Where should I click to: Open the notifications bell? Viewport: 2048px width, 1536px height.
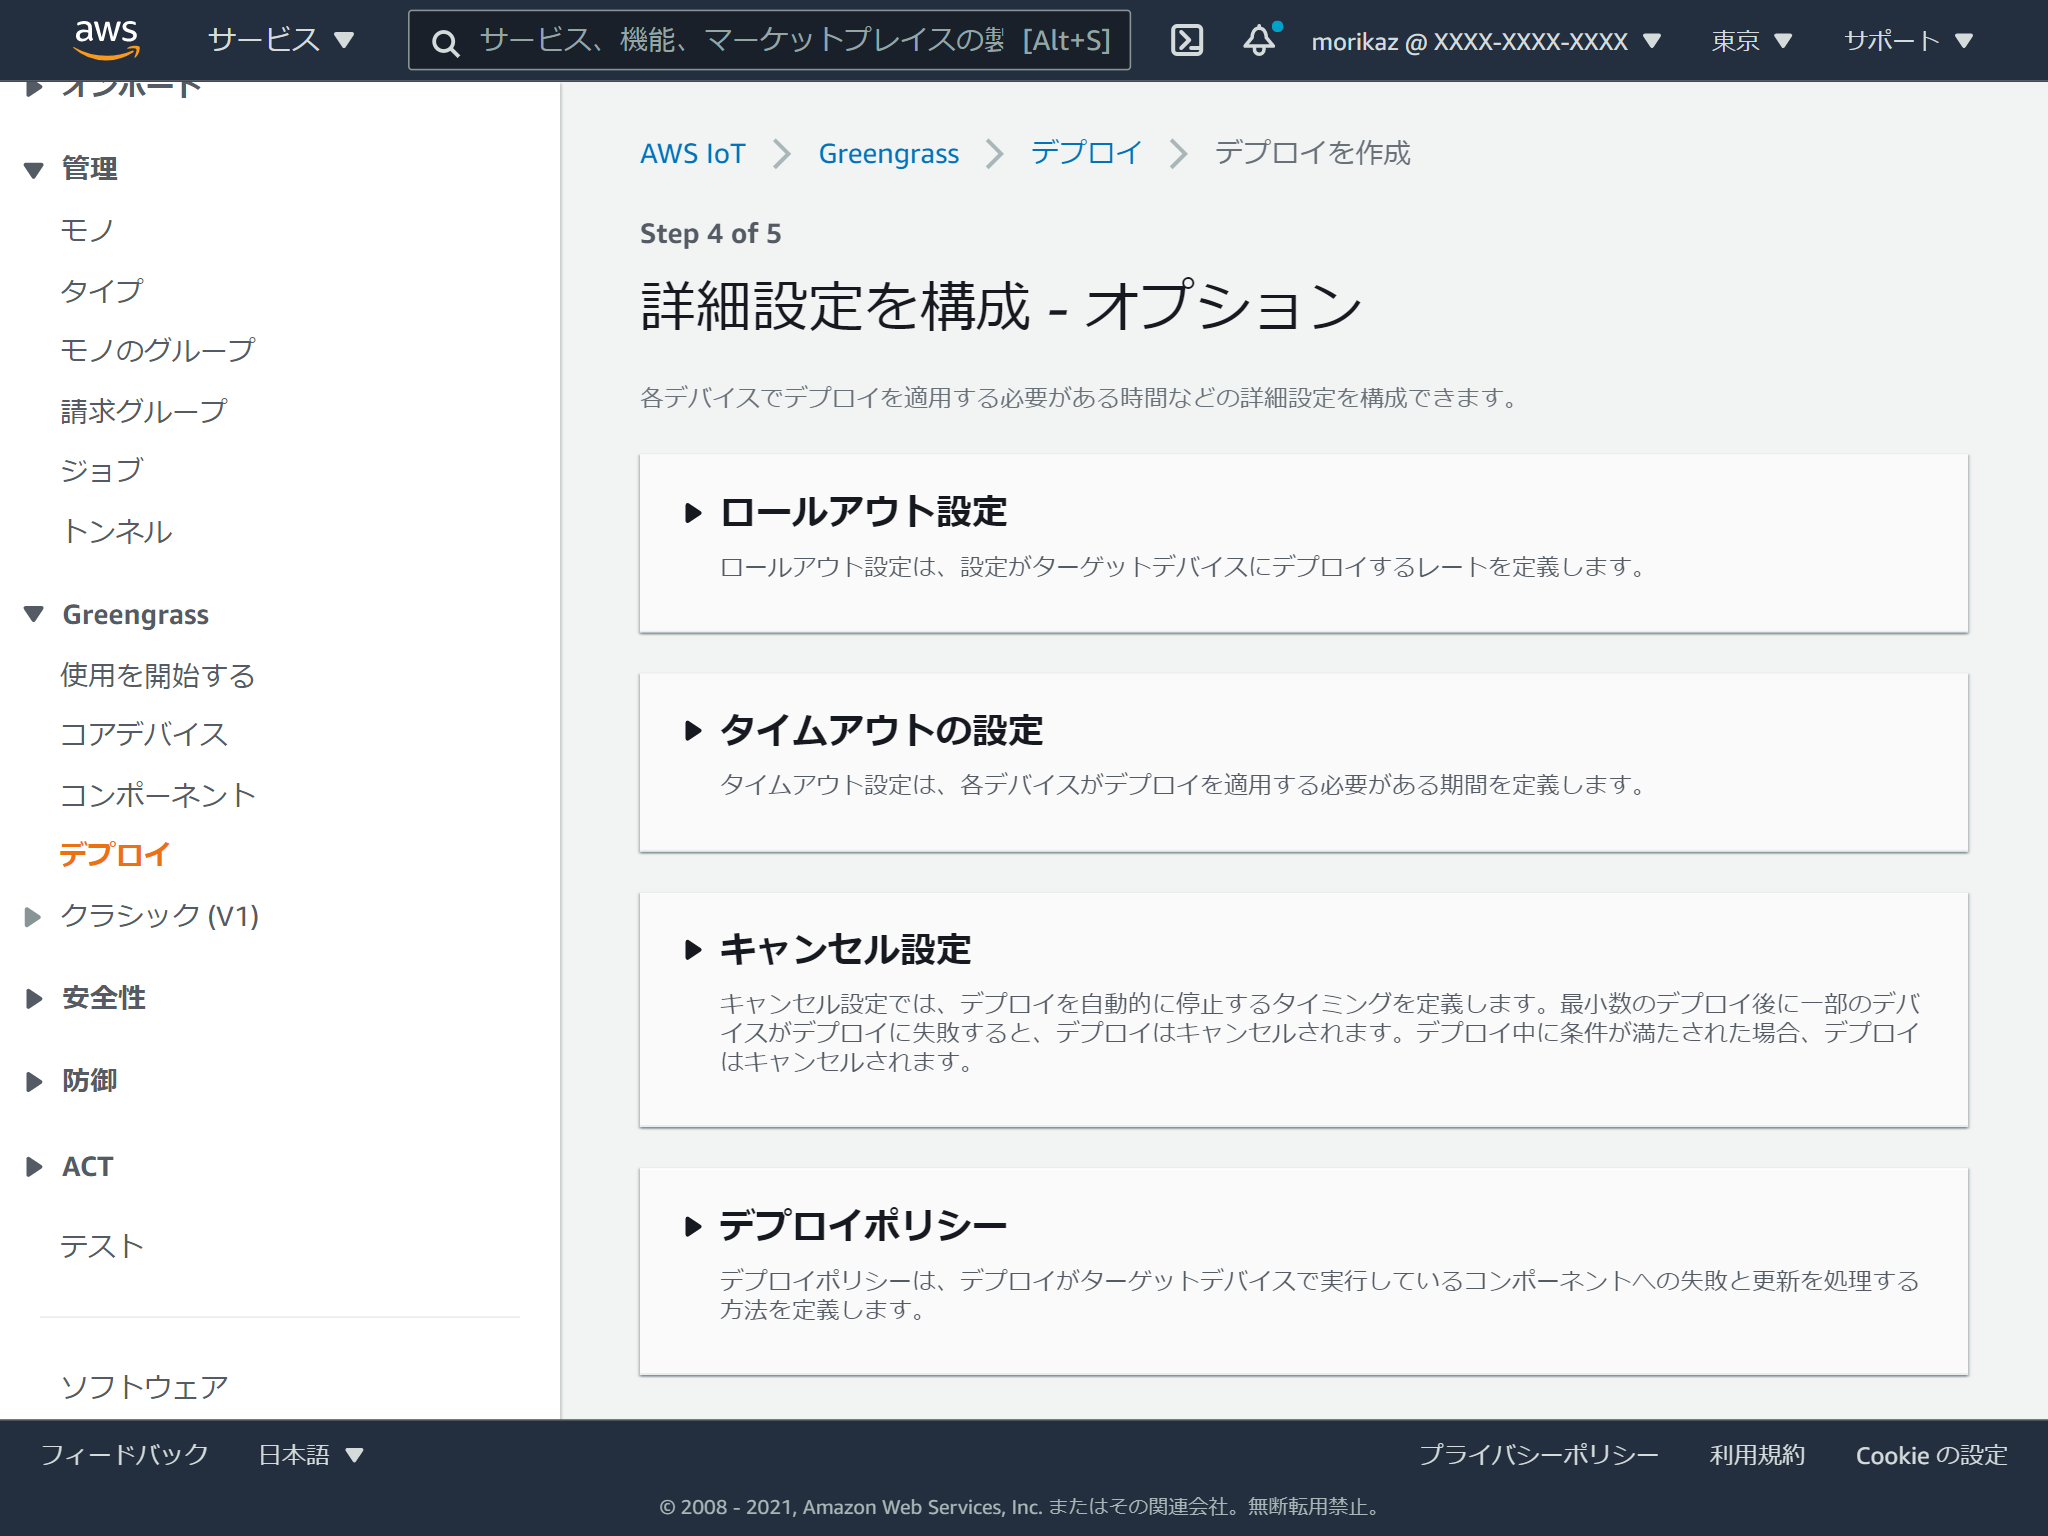pyautogui.click(x=1259, y=40)
